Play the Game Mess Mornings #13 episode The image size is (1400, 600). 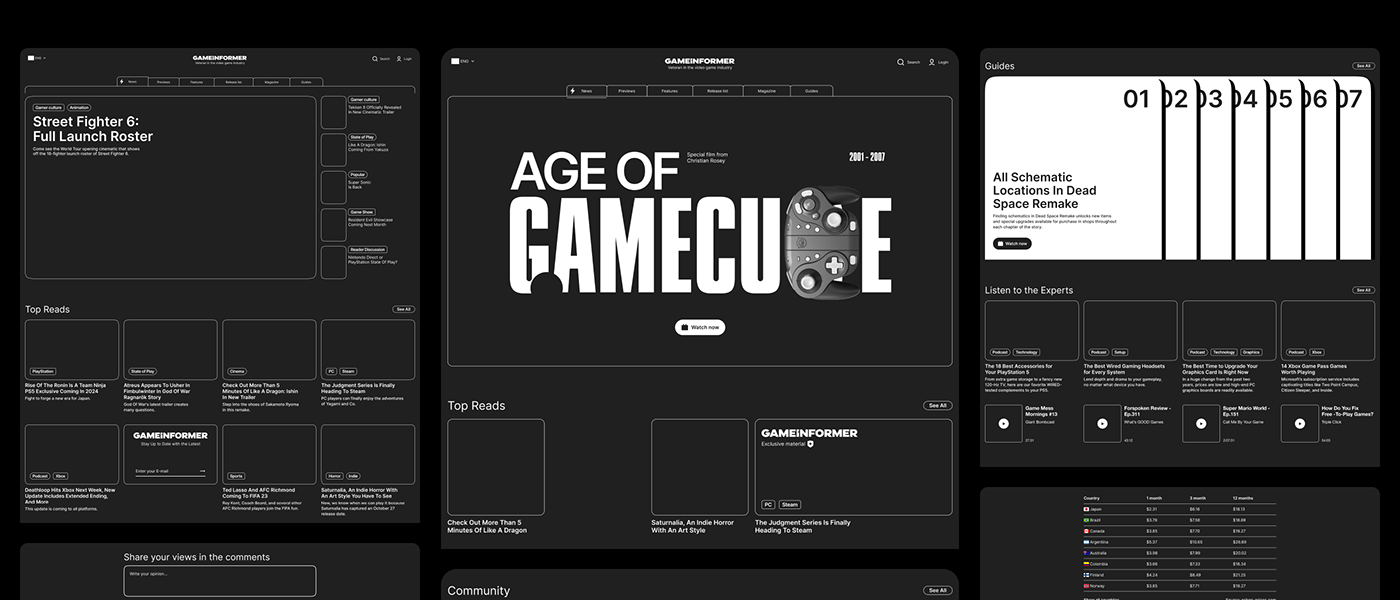point(1002,423)
